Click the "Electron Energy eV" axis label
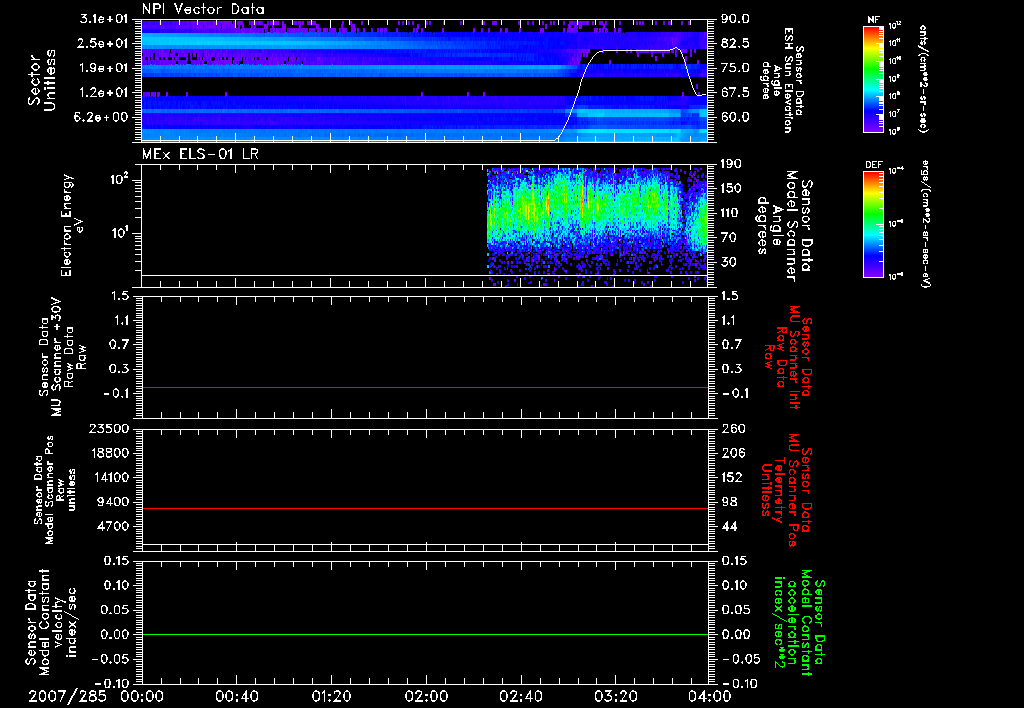This screenshot has width=1024, height=708. coord(73,225)
